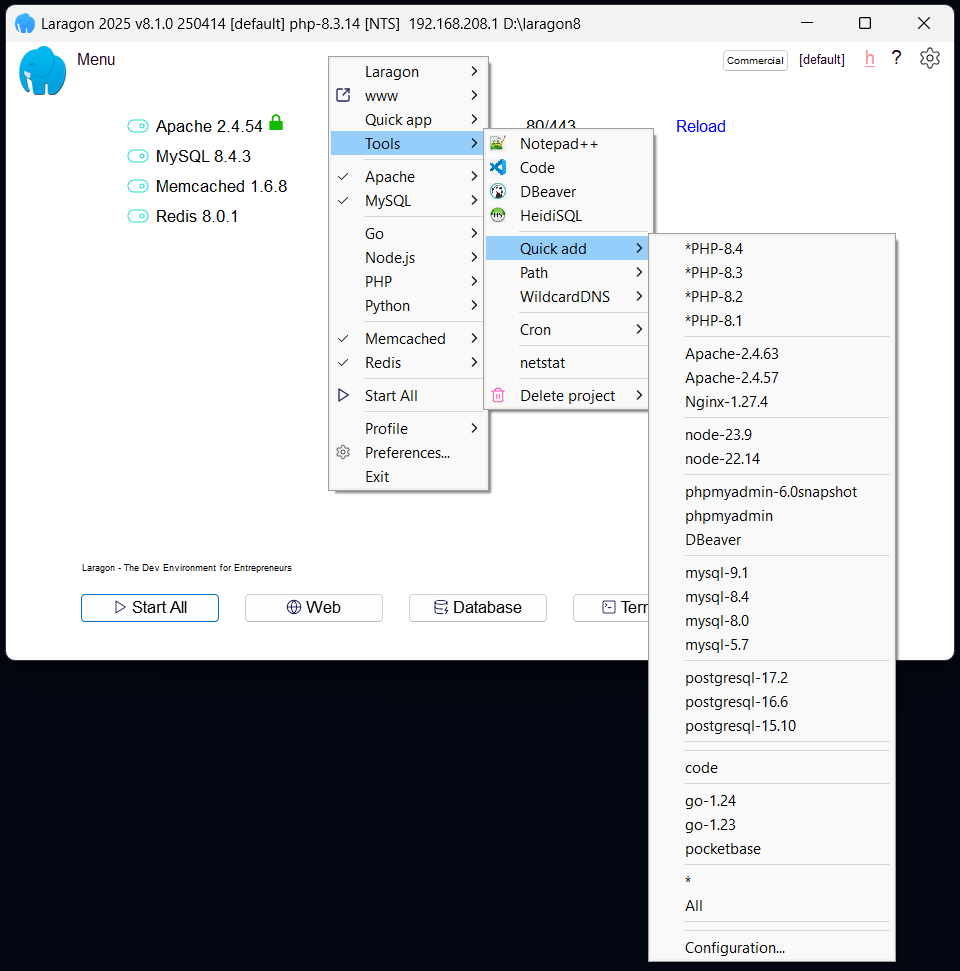The height and width of the screenshot is (971, 960).
Task: Open settings via the gear icon
Action: click(x=929, y=58)
